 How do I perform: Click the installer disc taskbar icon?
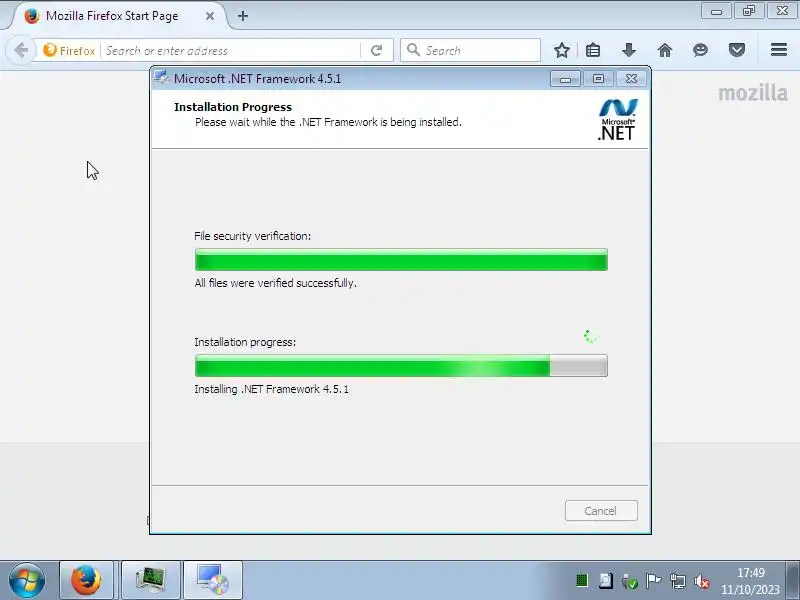click(x=213, y=580)
